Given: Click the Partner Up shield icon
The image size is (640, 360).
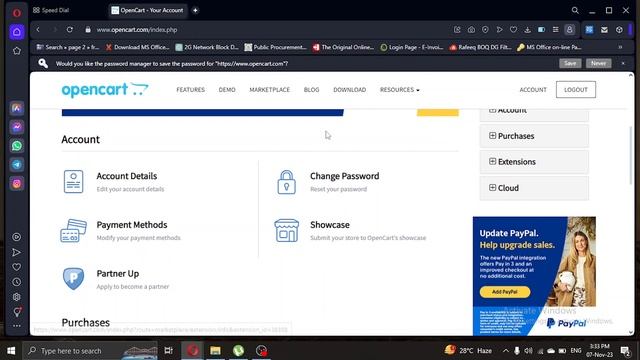Looking at the screenshot, I should point(73,279).
